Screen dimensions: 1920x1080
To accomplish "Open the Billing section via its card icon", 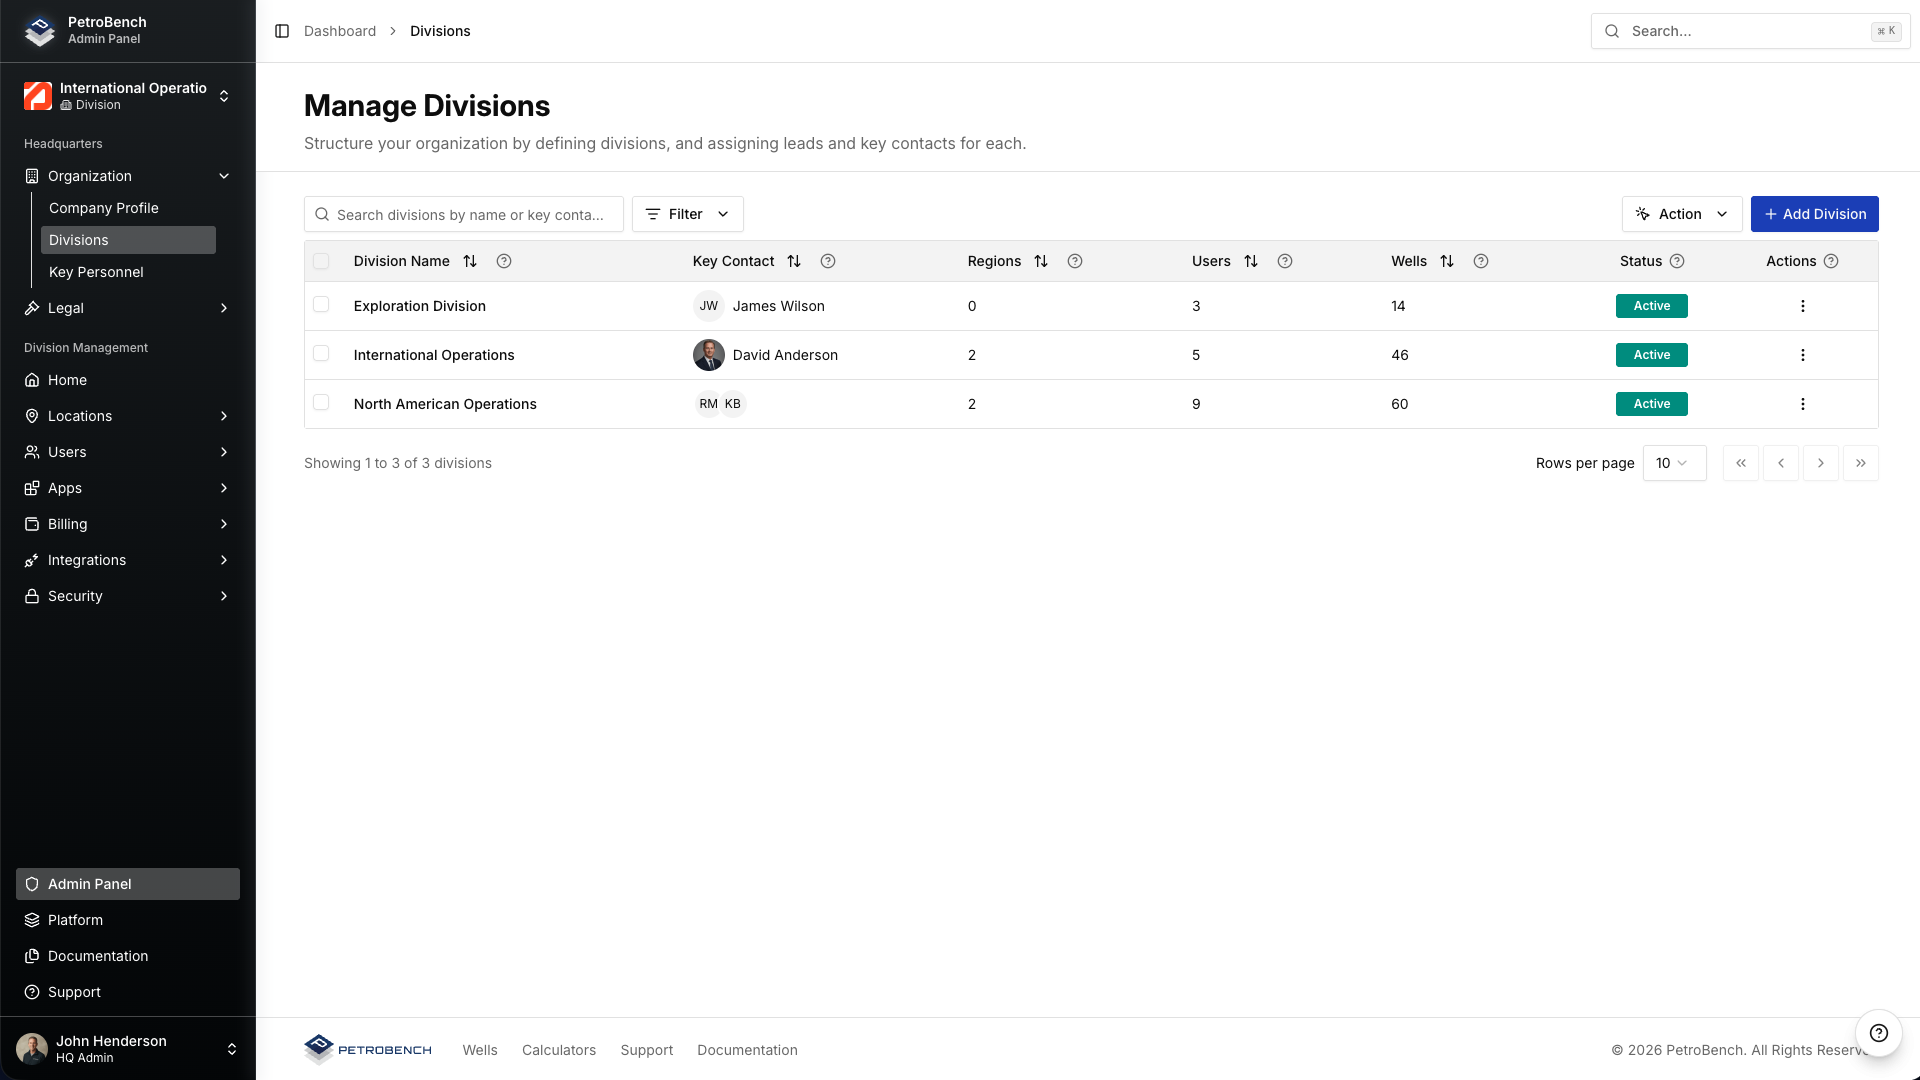I will coord(31,524).
